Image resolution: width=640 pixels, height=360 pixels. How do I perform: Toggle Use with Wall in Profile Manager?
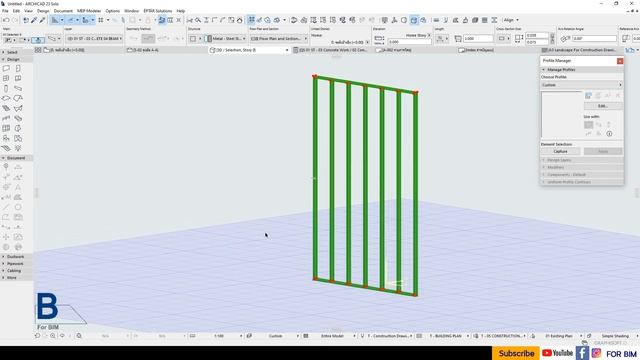click(x=588, y=124)
